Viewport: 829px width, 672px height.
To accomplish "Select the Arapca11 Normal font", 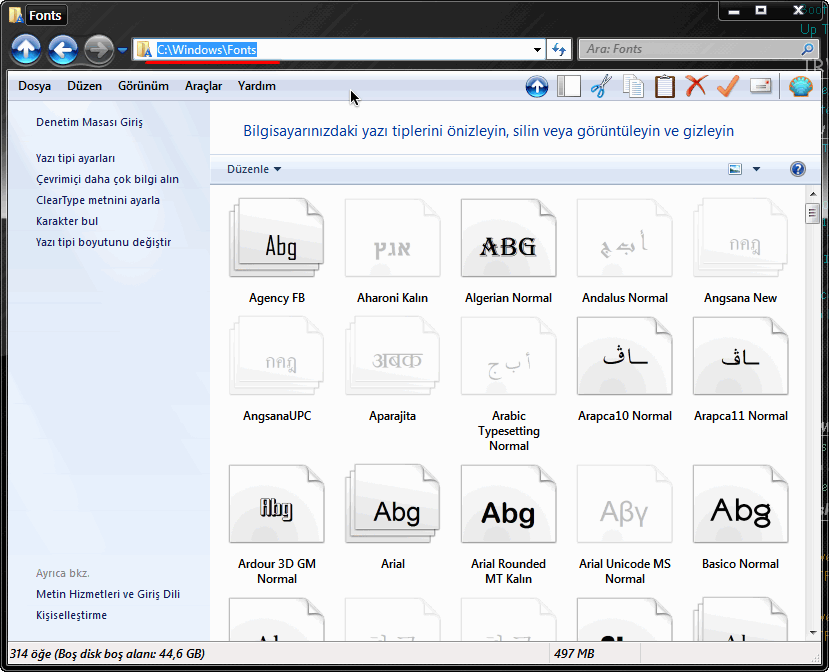I will [x=740, y=369].
